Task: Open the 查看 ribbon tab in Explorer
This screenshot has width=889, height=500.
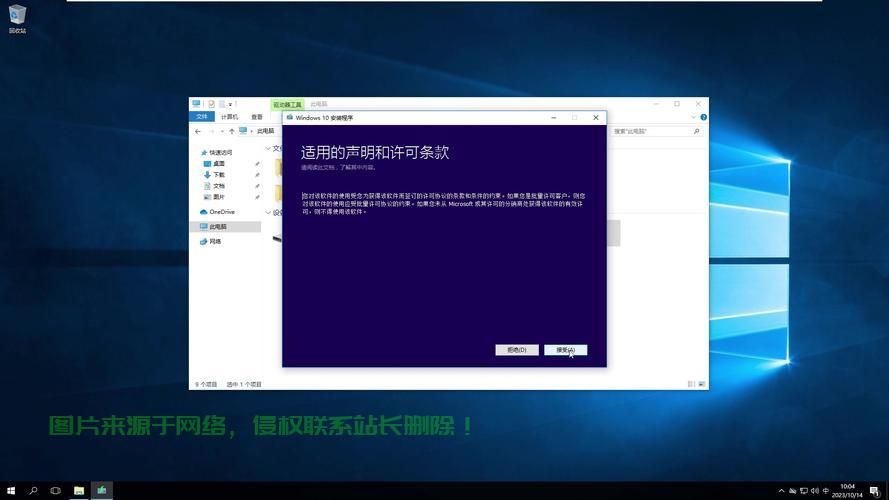Action: pyautogui.click(x=257, y=117)
